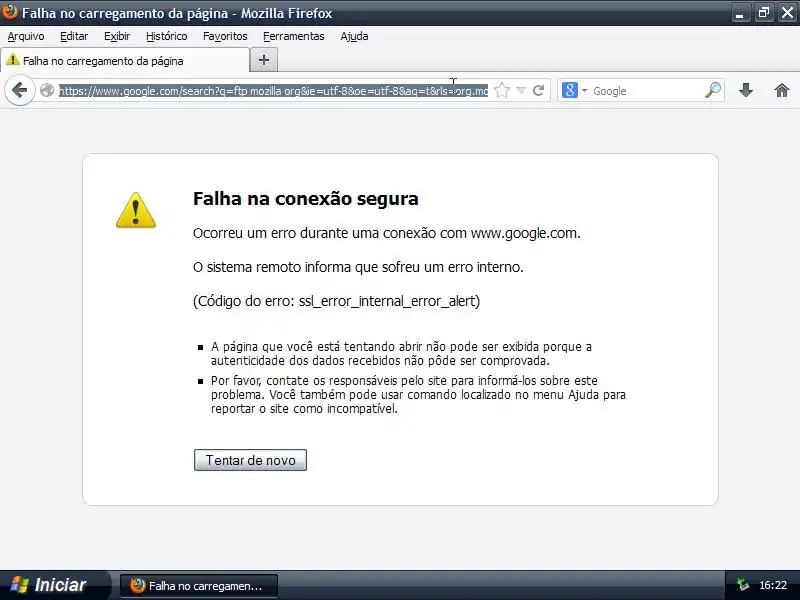Select the 'Falha no carregamento da página' tab
Viewport: 800px width, 600px height.
click(x=125, y=61)
